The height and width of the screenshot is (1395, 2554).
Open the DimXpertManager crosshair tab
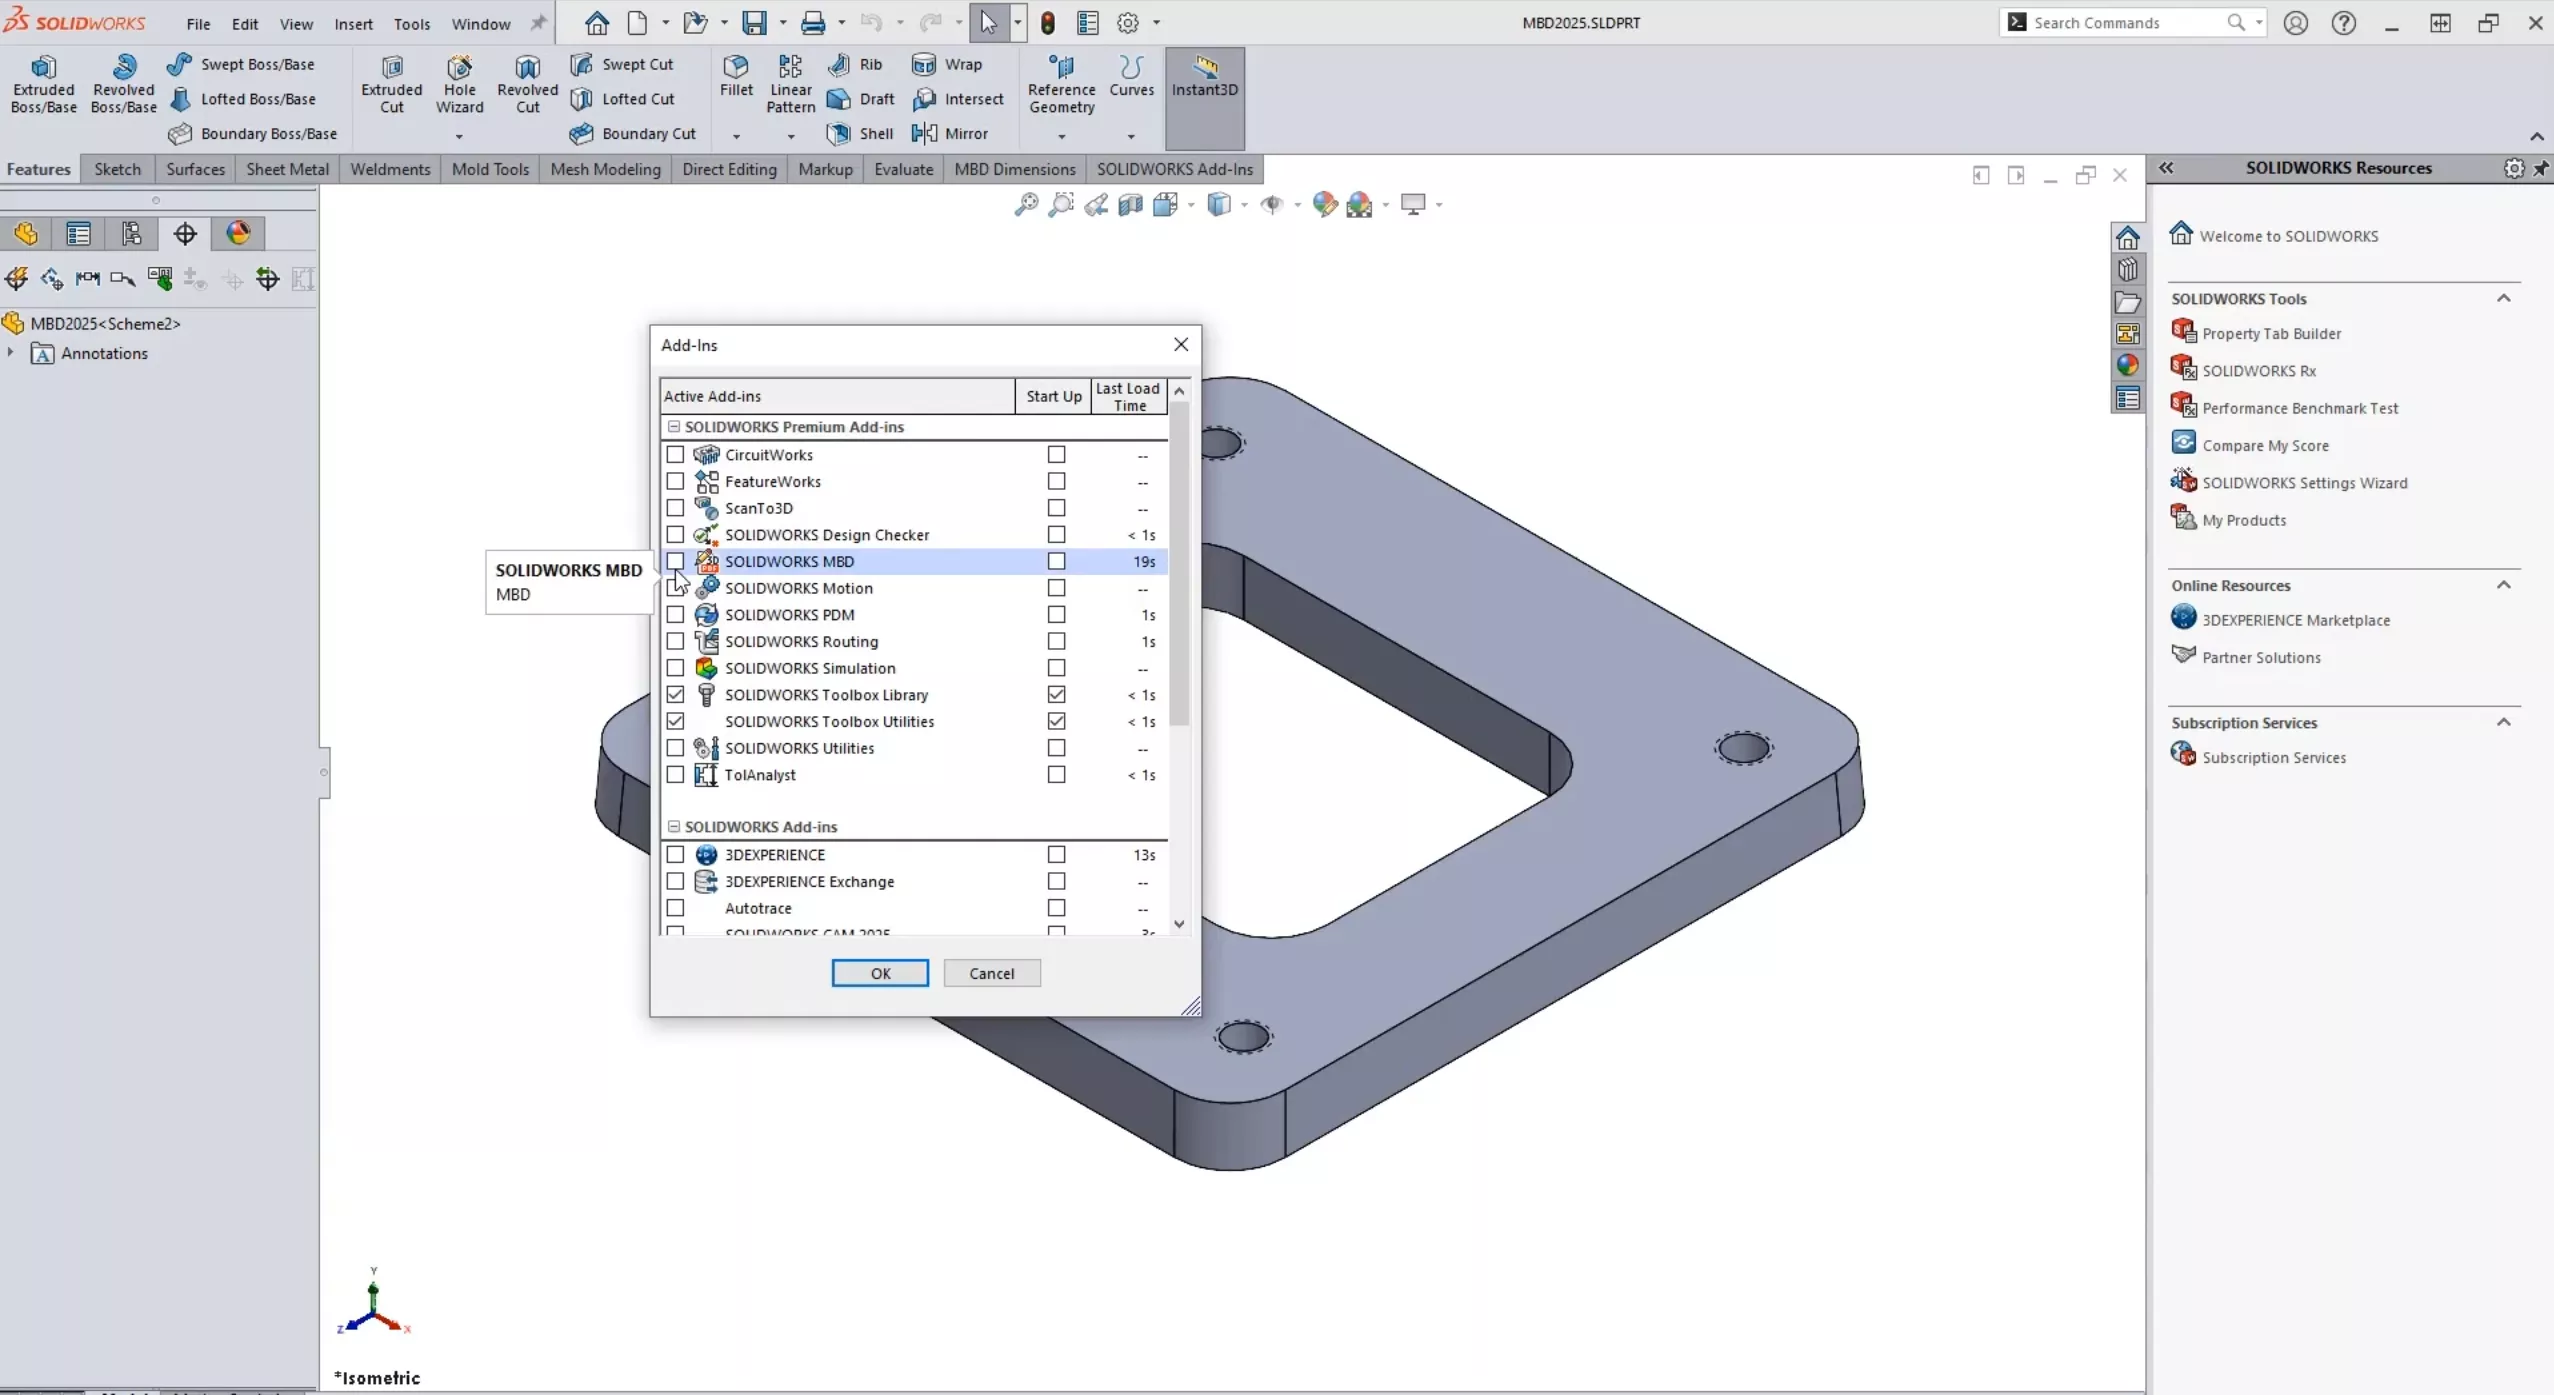pyautogui.click(x=185, y=233)
